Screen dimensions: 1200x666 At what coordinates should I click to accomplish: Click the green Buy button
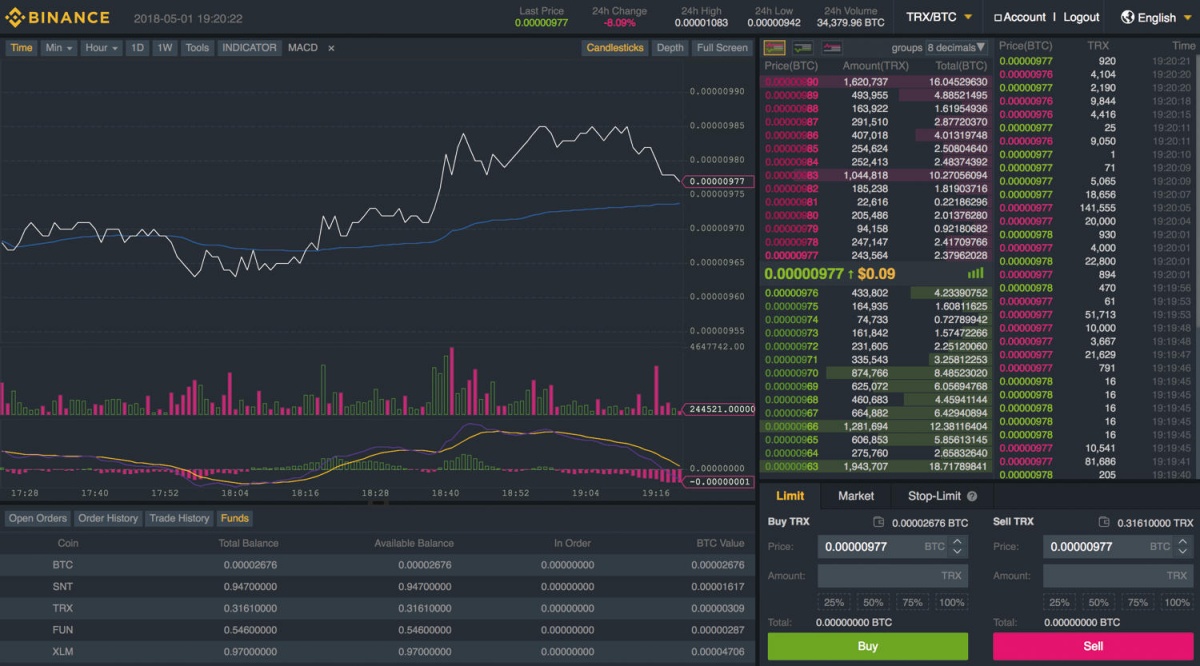tap(868, 646)
